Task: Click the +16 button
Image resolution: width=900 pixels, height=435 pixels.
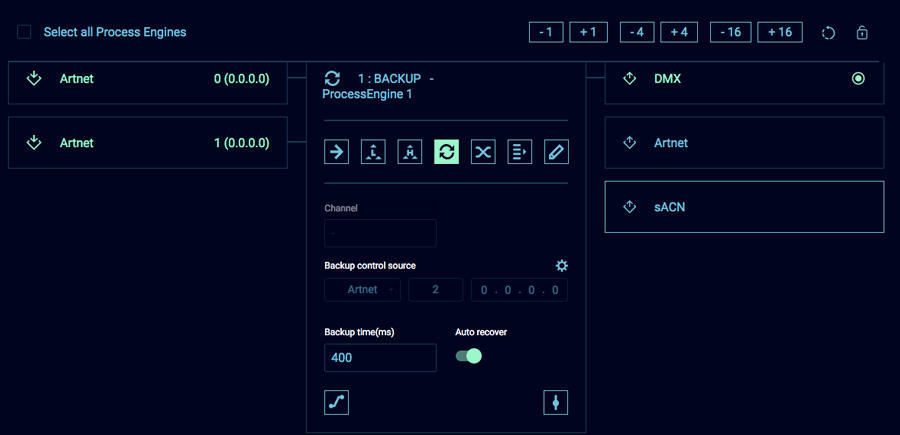Action: (780, 32)
